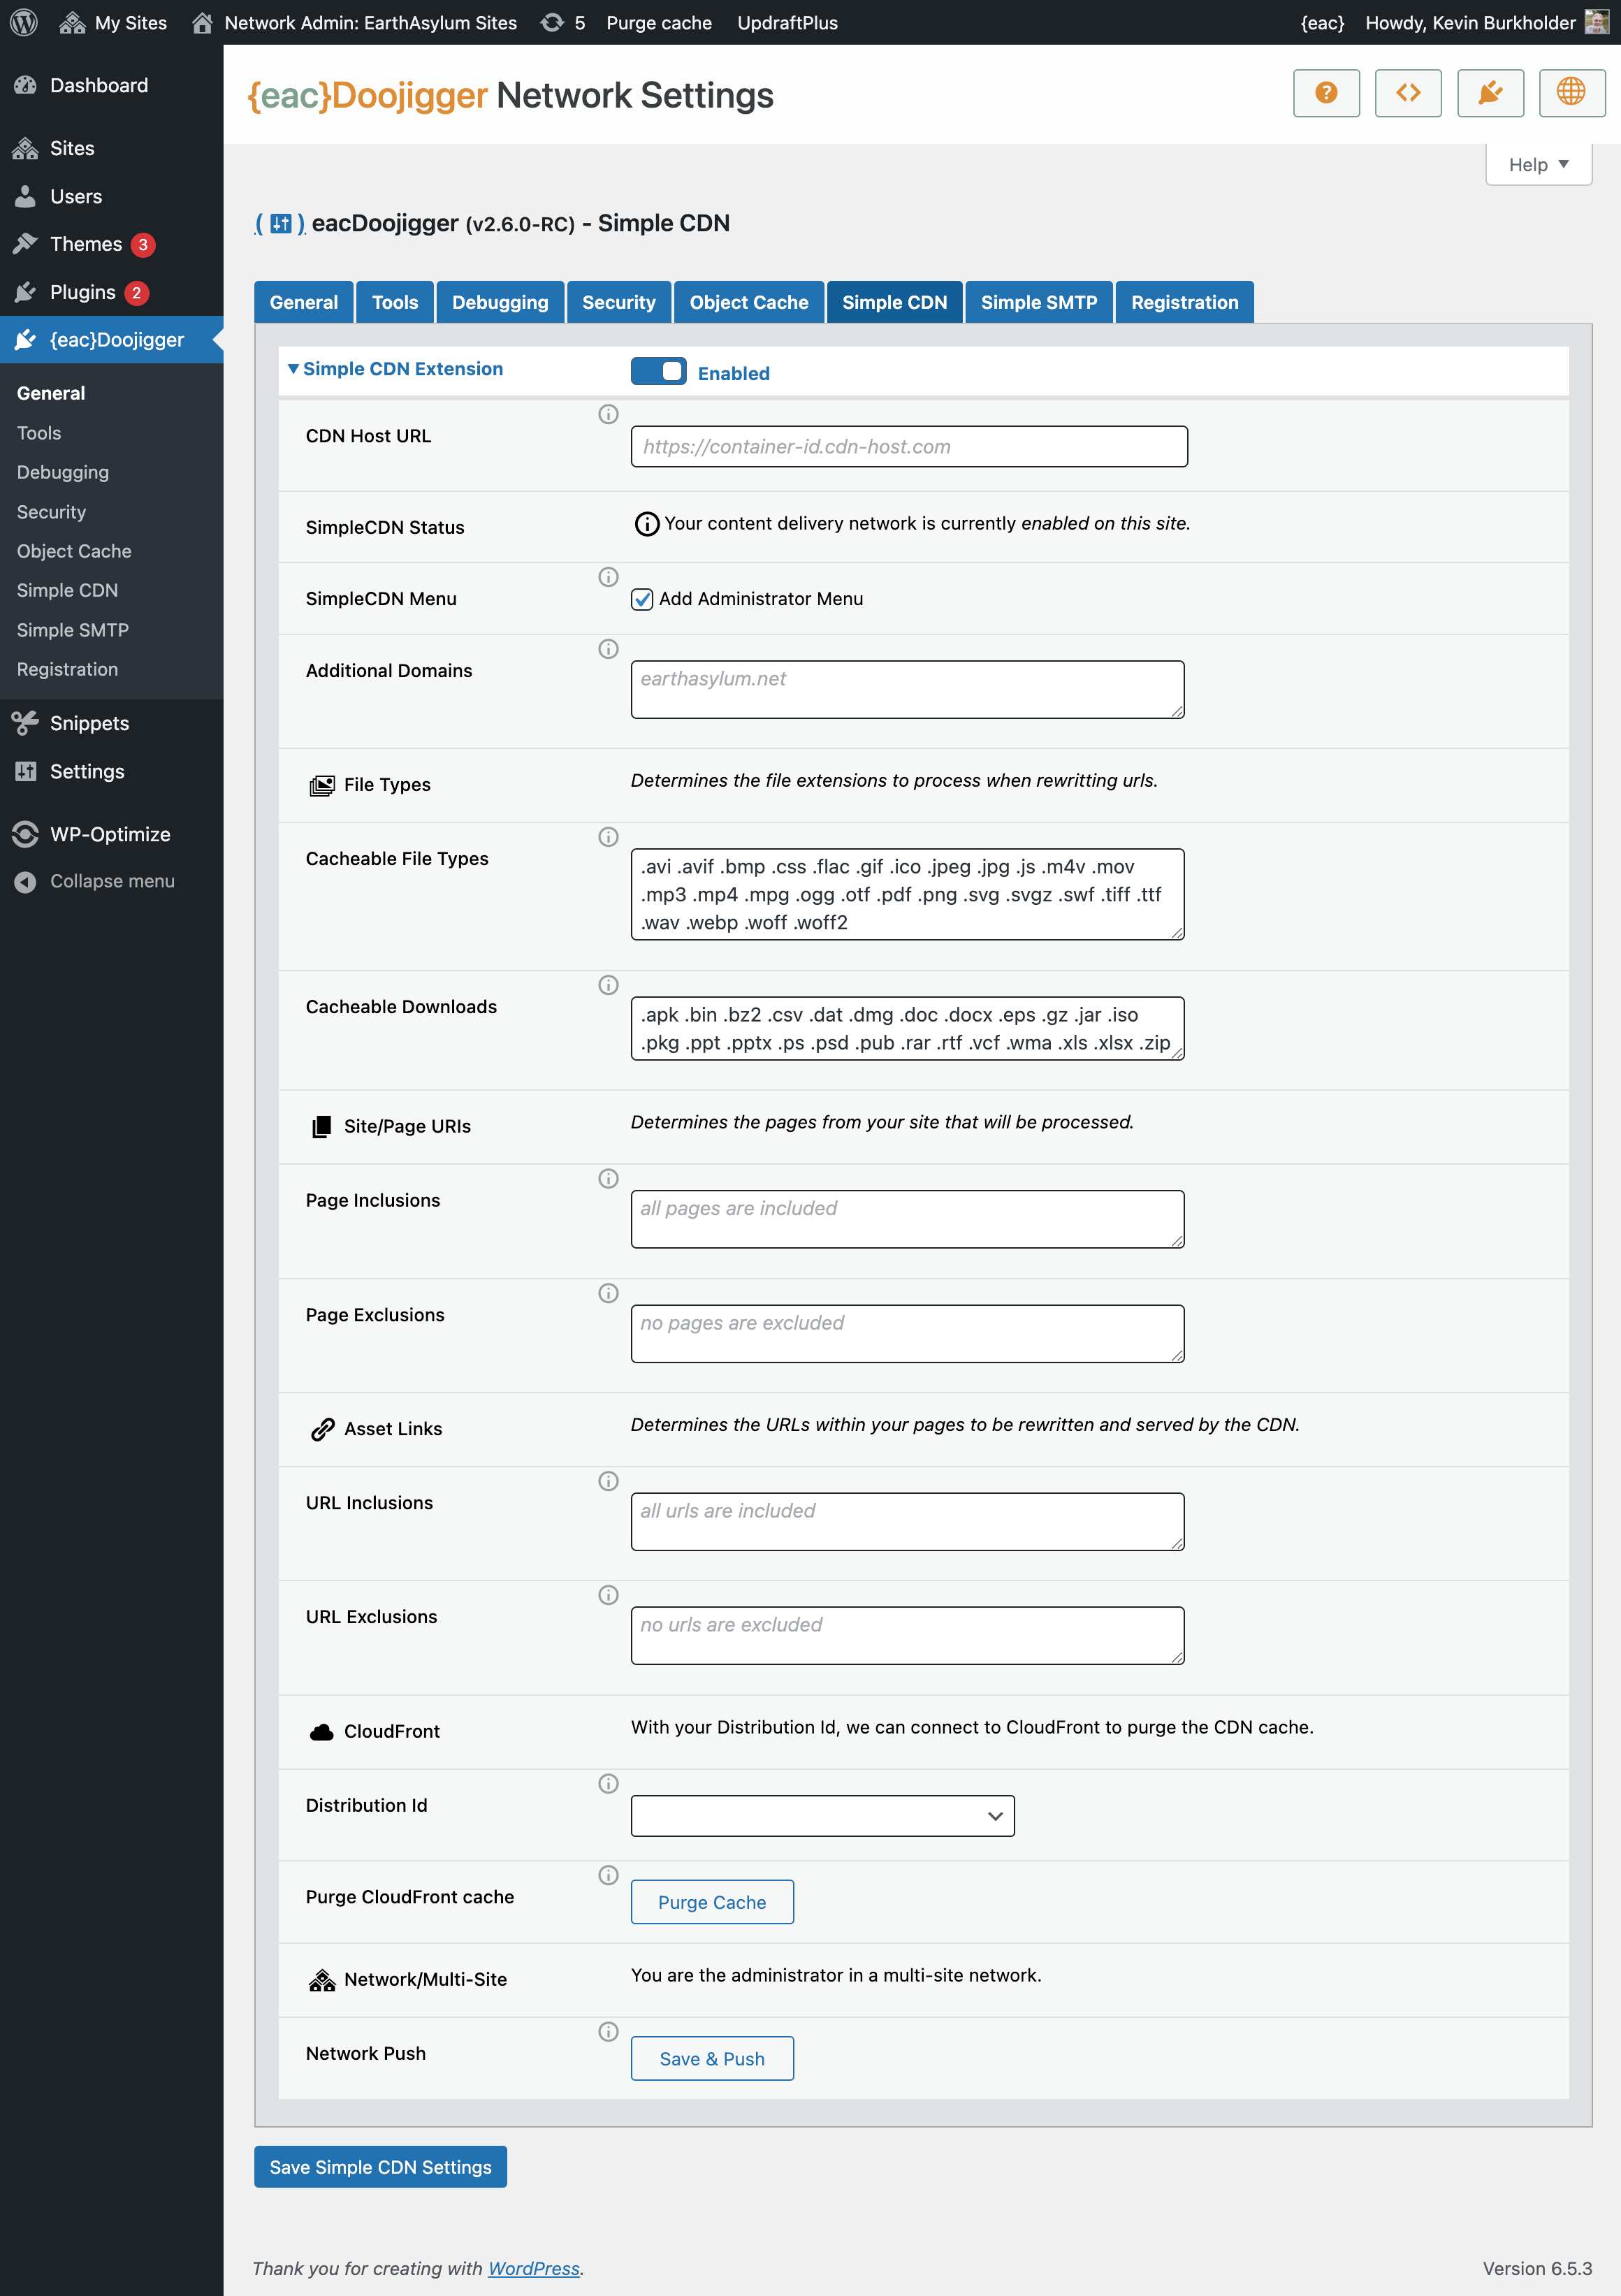Viewport: 1621px width, 2296px height.
Task: Switch to the Object Cache tab
Action: click(748, 302)
